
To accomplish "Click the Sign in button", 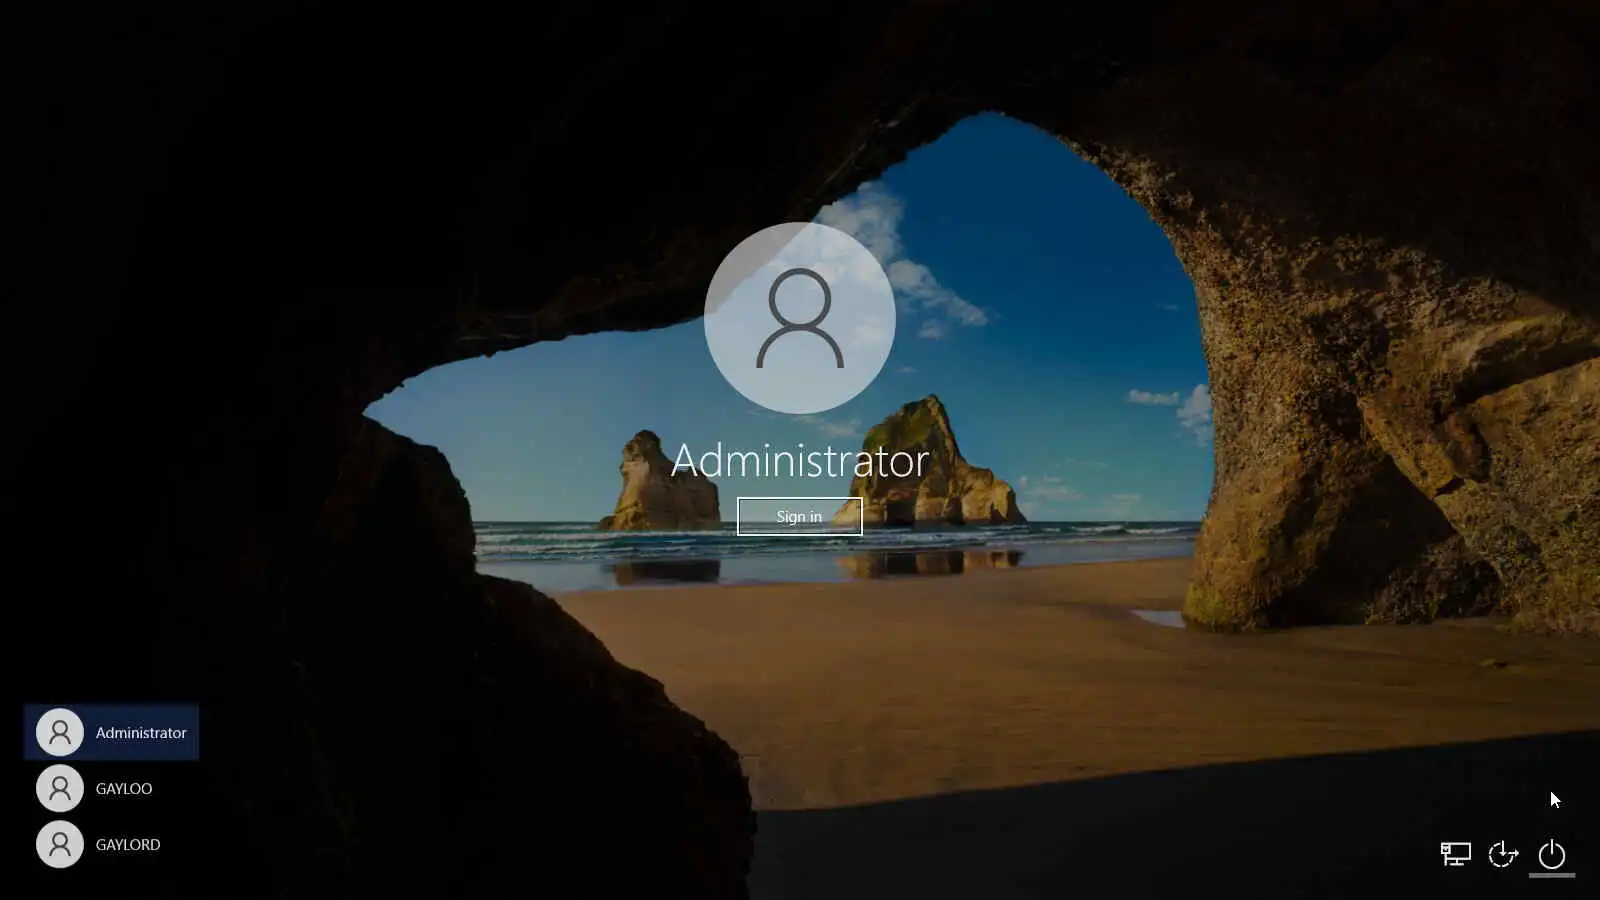I will pos(799,516).
